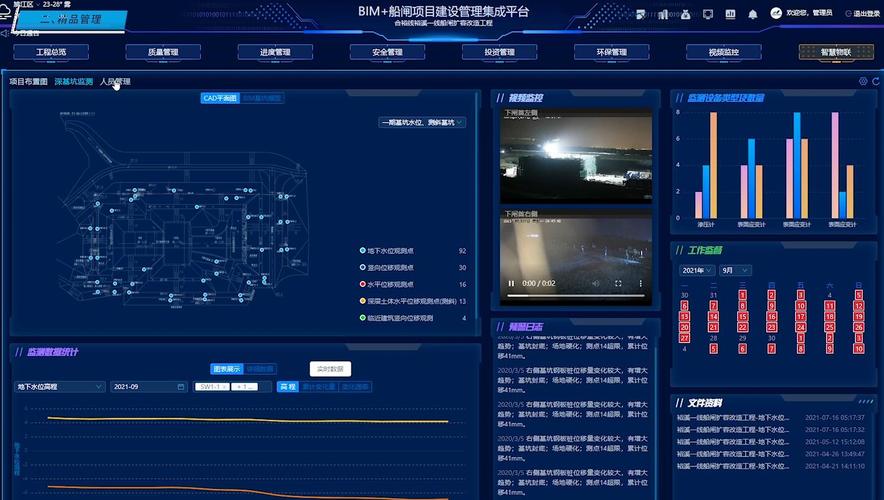Open the 投资管理 menu
Image resolution: width=884 pixels, height=500 pixels.
coord(500,52)
